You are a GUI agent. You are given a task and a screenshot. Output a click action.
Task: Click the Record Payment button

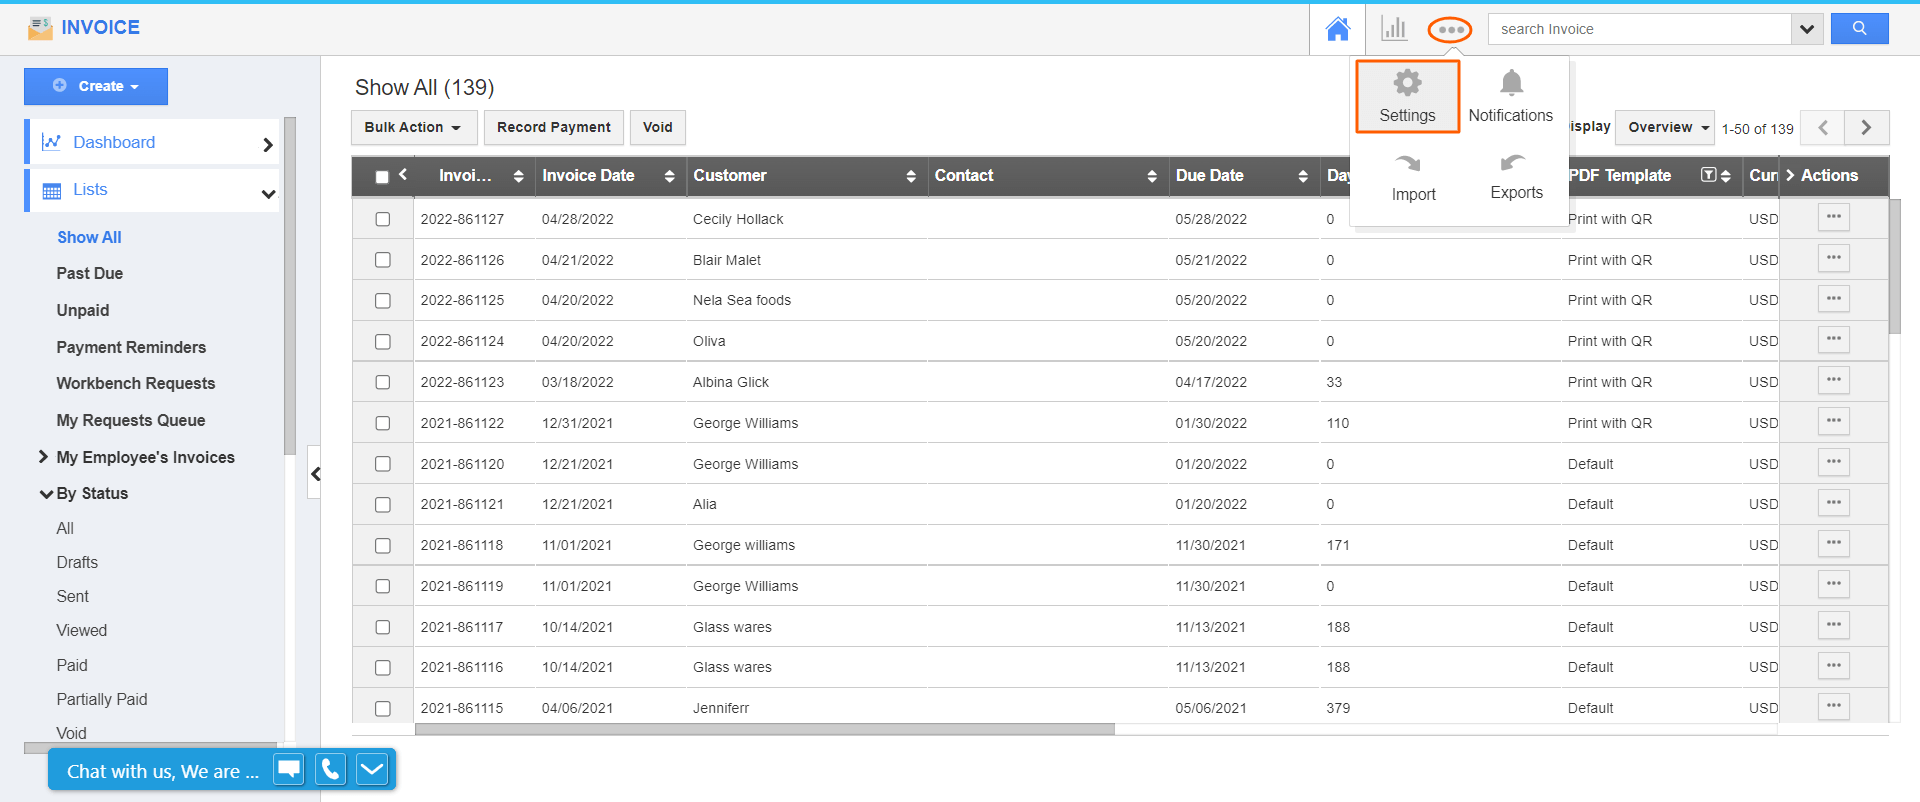click(553, 127)
